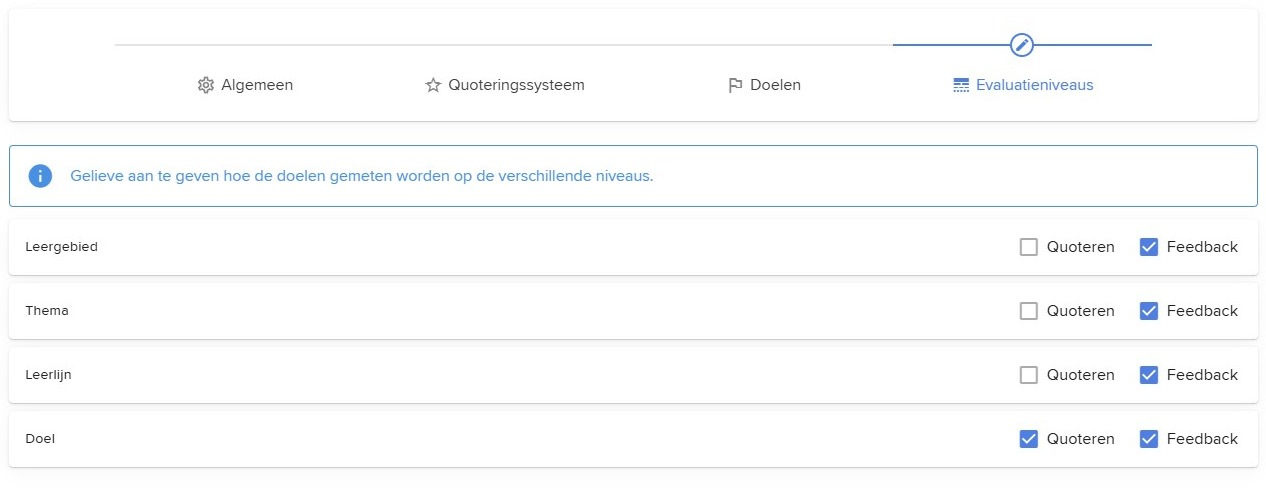Click the star icon beside Quoteringssysteem
Image resolution: width=1266 pixels, height=496 pixels.
tap(433, 85)
